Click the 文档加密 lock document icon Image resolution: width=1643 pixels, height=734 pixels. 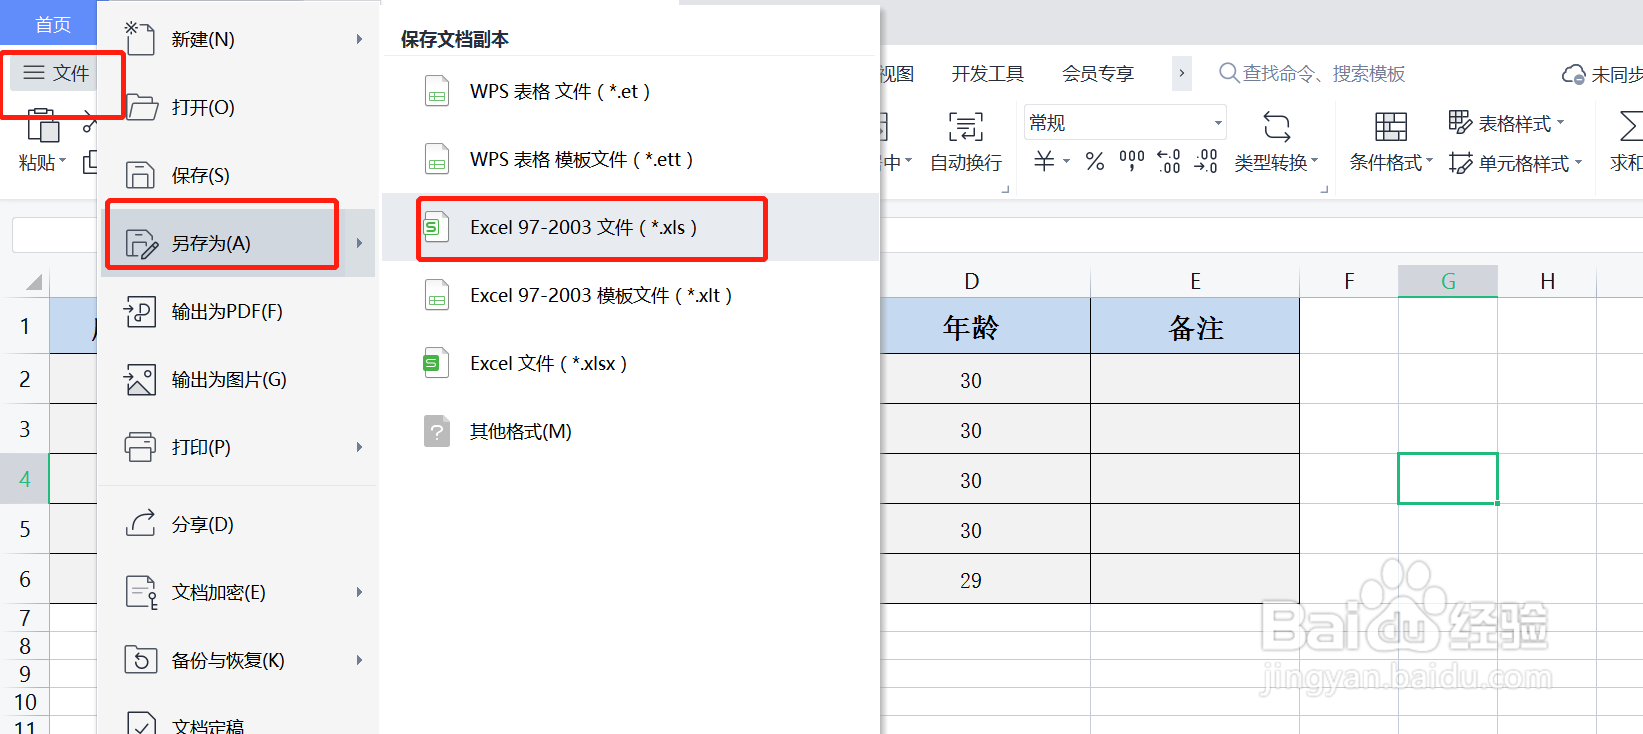141,592
